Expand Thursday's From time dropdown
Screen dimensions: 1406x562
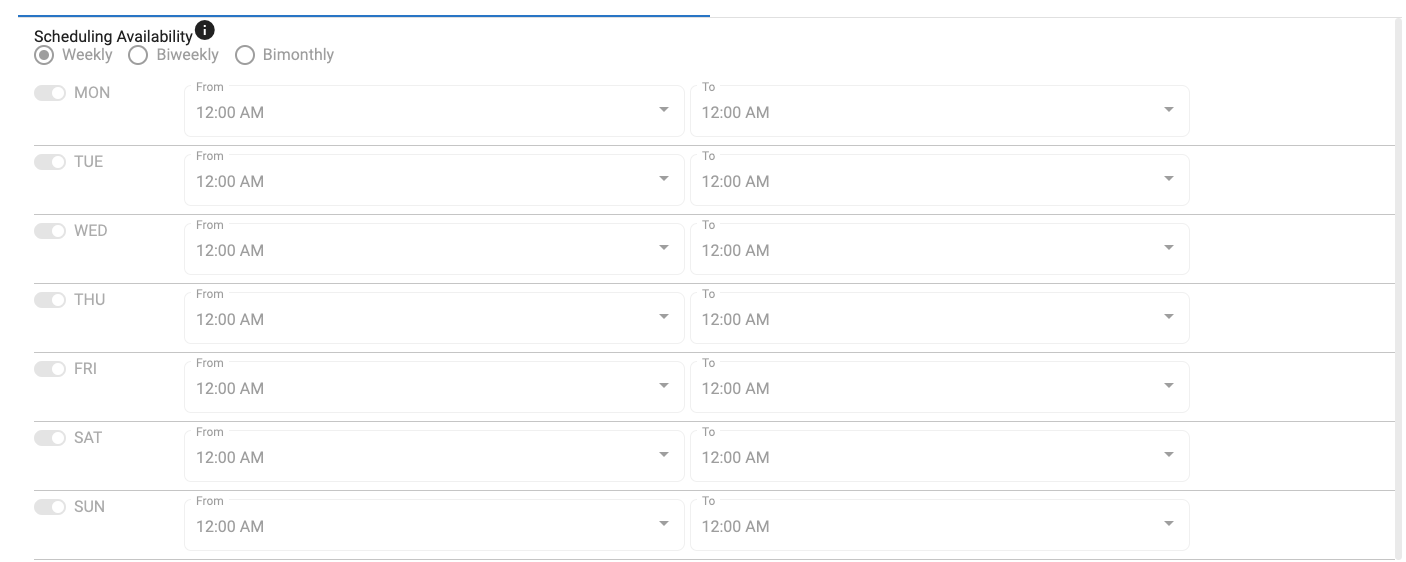click(434, 318)
